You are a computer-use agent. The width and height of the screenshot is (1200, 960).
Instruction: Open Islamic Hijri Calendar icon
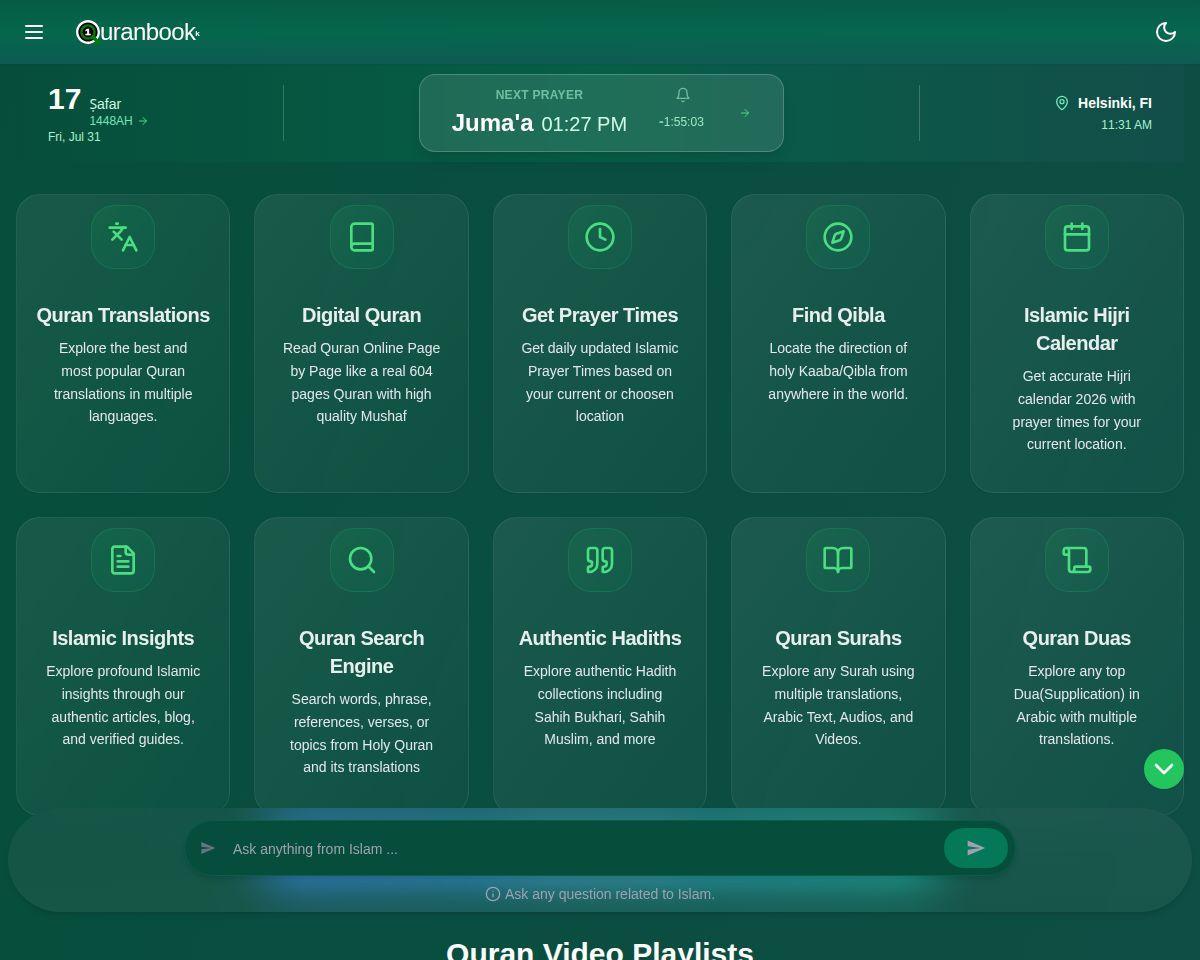click(x=1077, y=237)
